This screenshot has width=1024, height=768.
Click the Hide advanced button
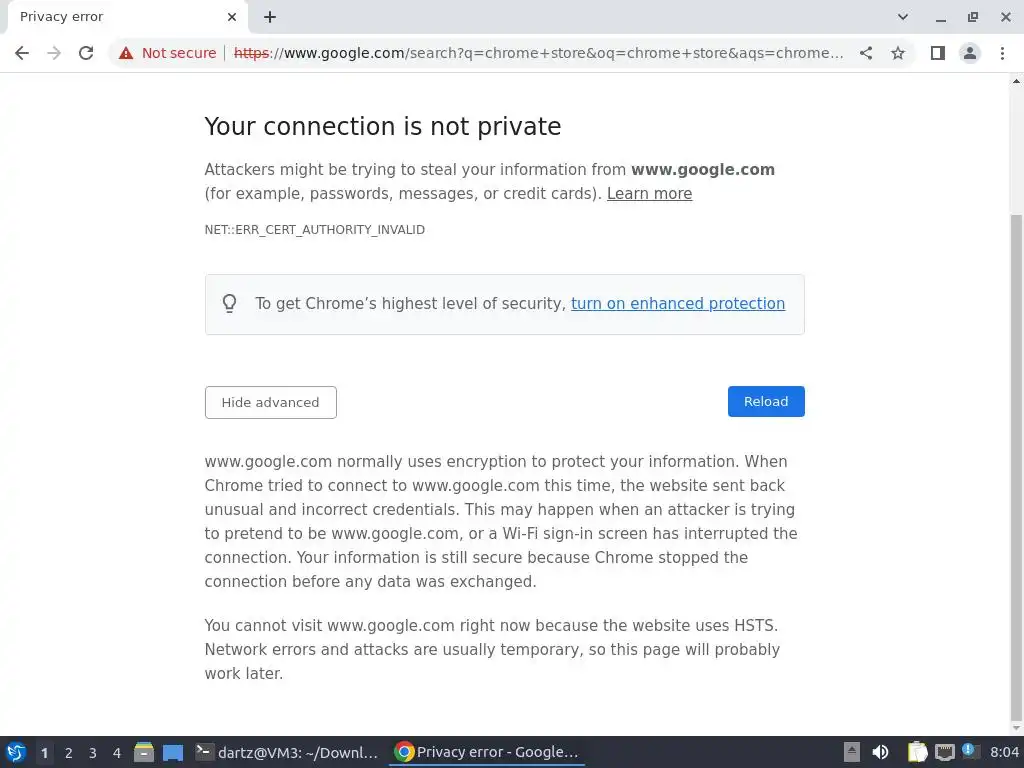(270, 402)
